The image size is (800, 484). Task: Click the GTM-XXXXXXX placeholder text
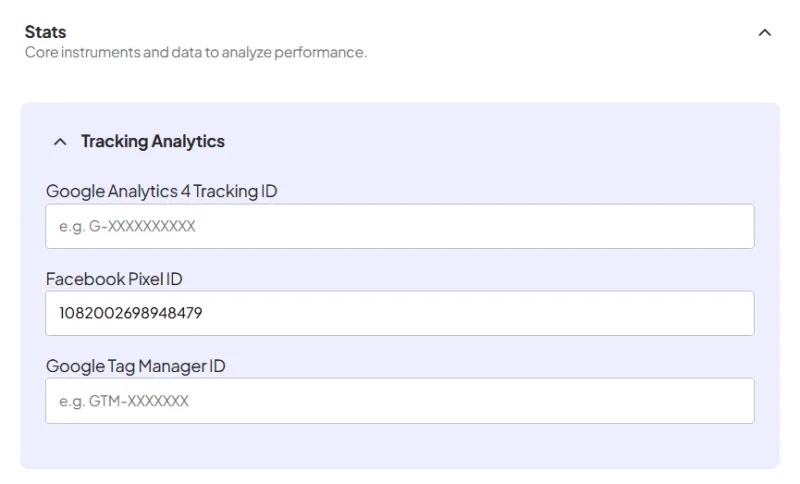tap(123, 402)
